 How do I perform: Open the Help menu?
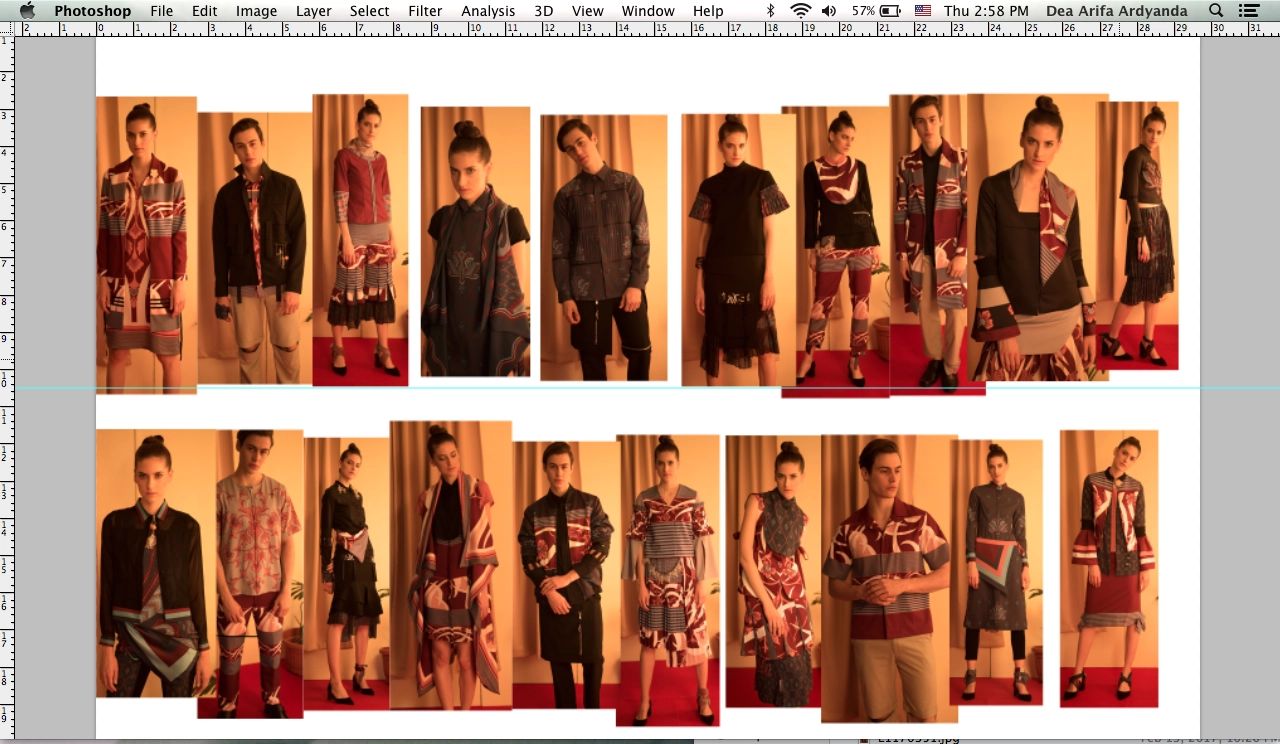(x=708, y=11)
